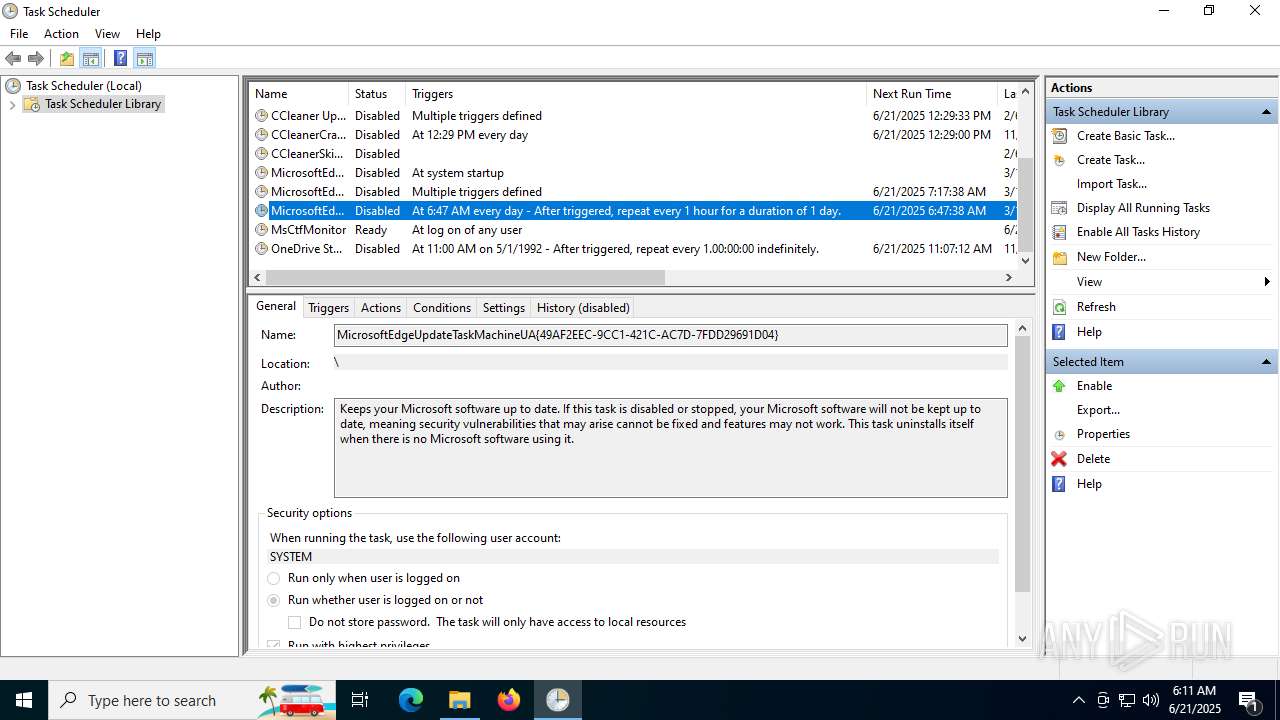The image size is (1280, 720).
Task: Click the Refresh icon in Actions pane
Action: 1059,307
